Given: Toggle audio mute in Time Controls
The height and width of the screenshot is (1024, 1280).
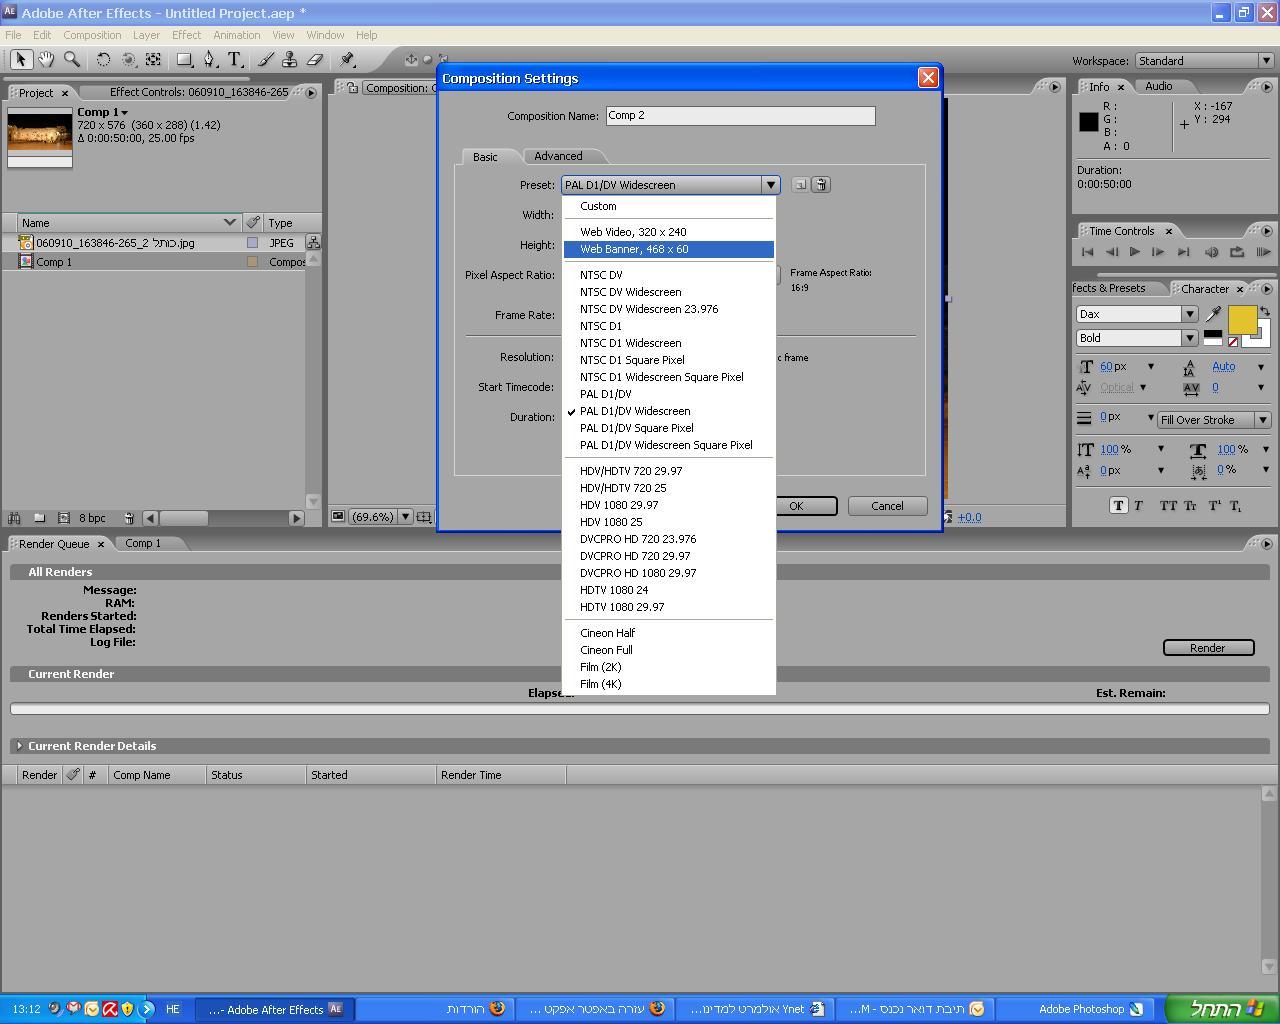Looking at the screenshot, I should coord(1211,252).
